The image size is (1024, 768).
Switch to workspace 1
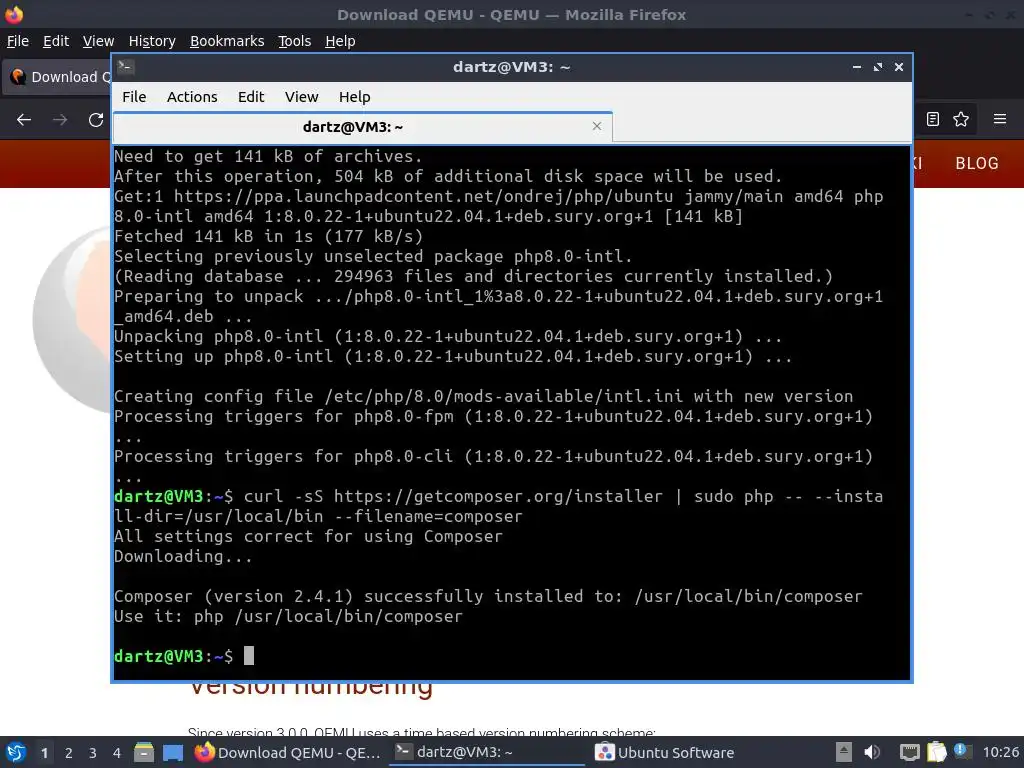(44, 753)
